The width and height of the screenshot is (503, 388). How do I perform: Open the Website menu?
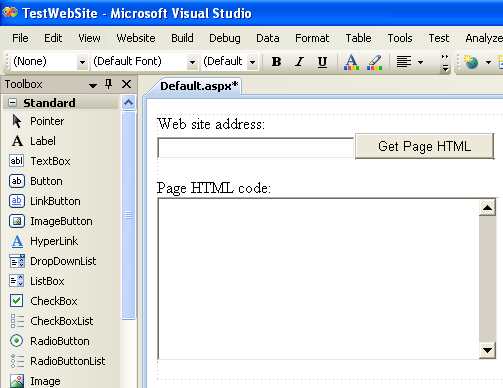(136, 38)
